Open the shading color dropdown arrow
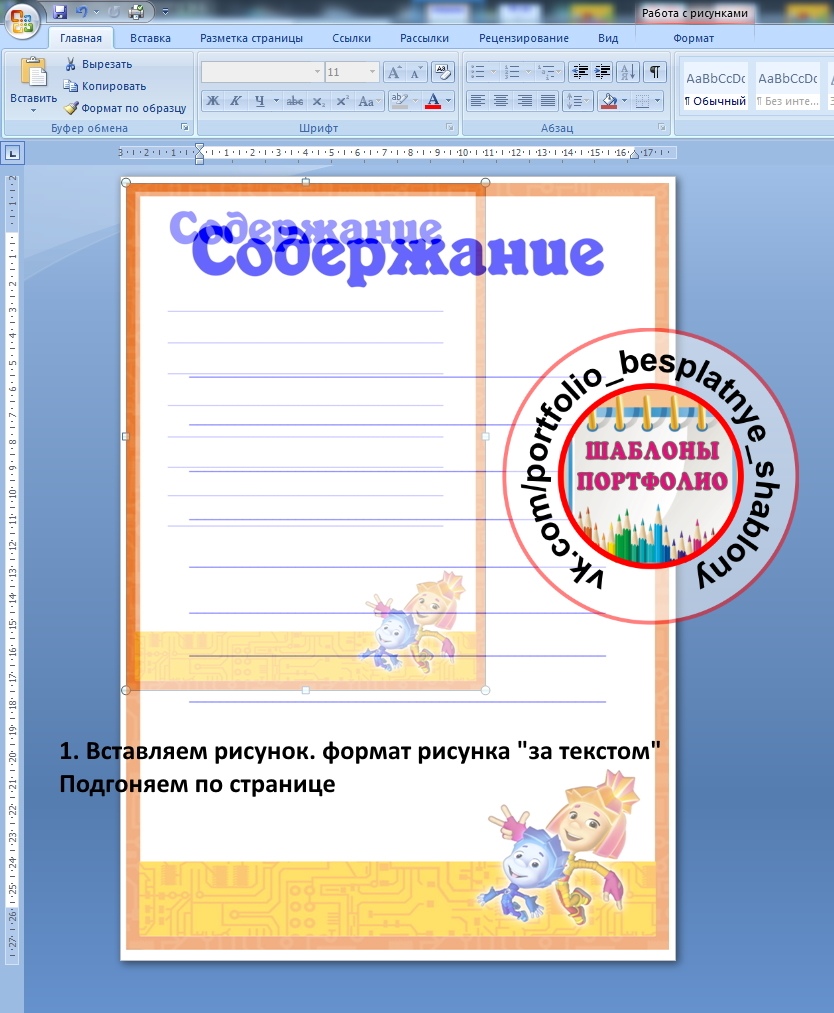 624,101
